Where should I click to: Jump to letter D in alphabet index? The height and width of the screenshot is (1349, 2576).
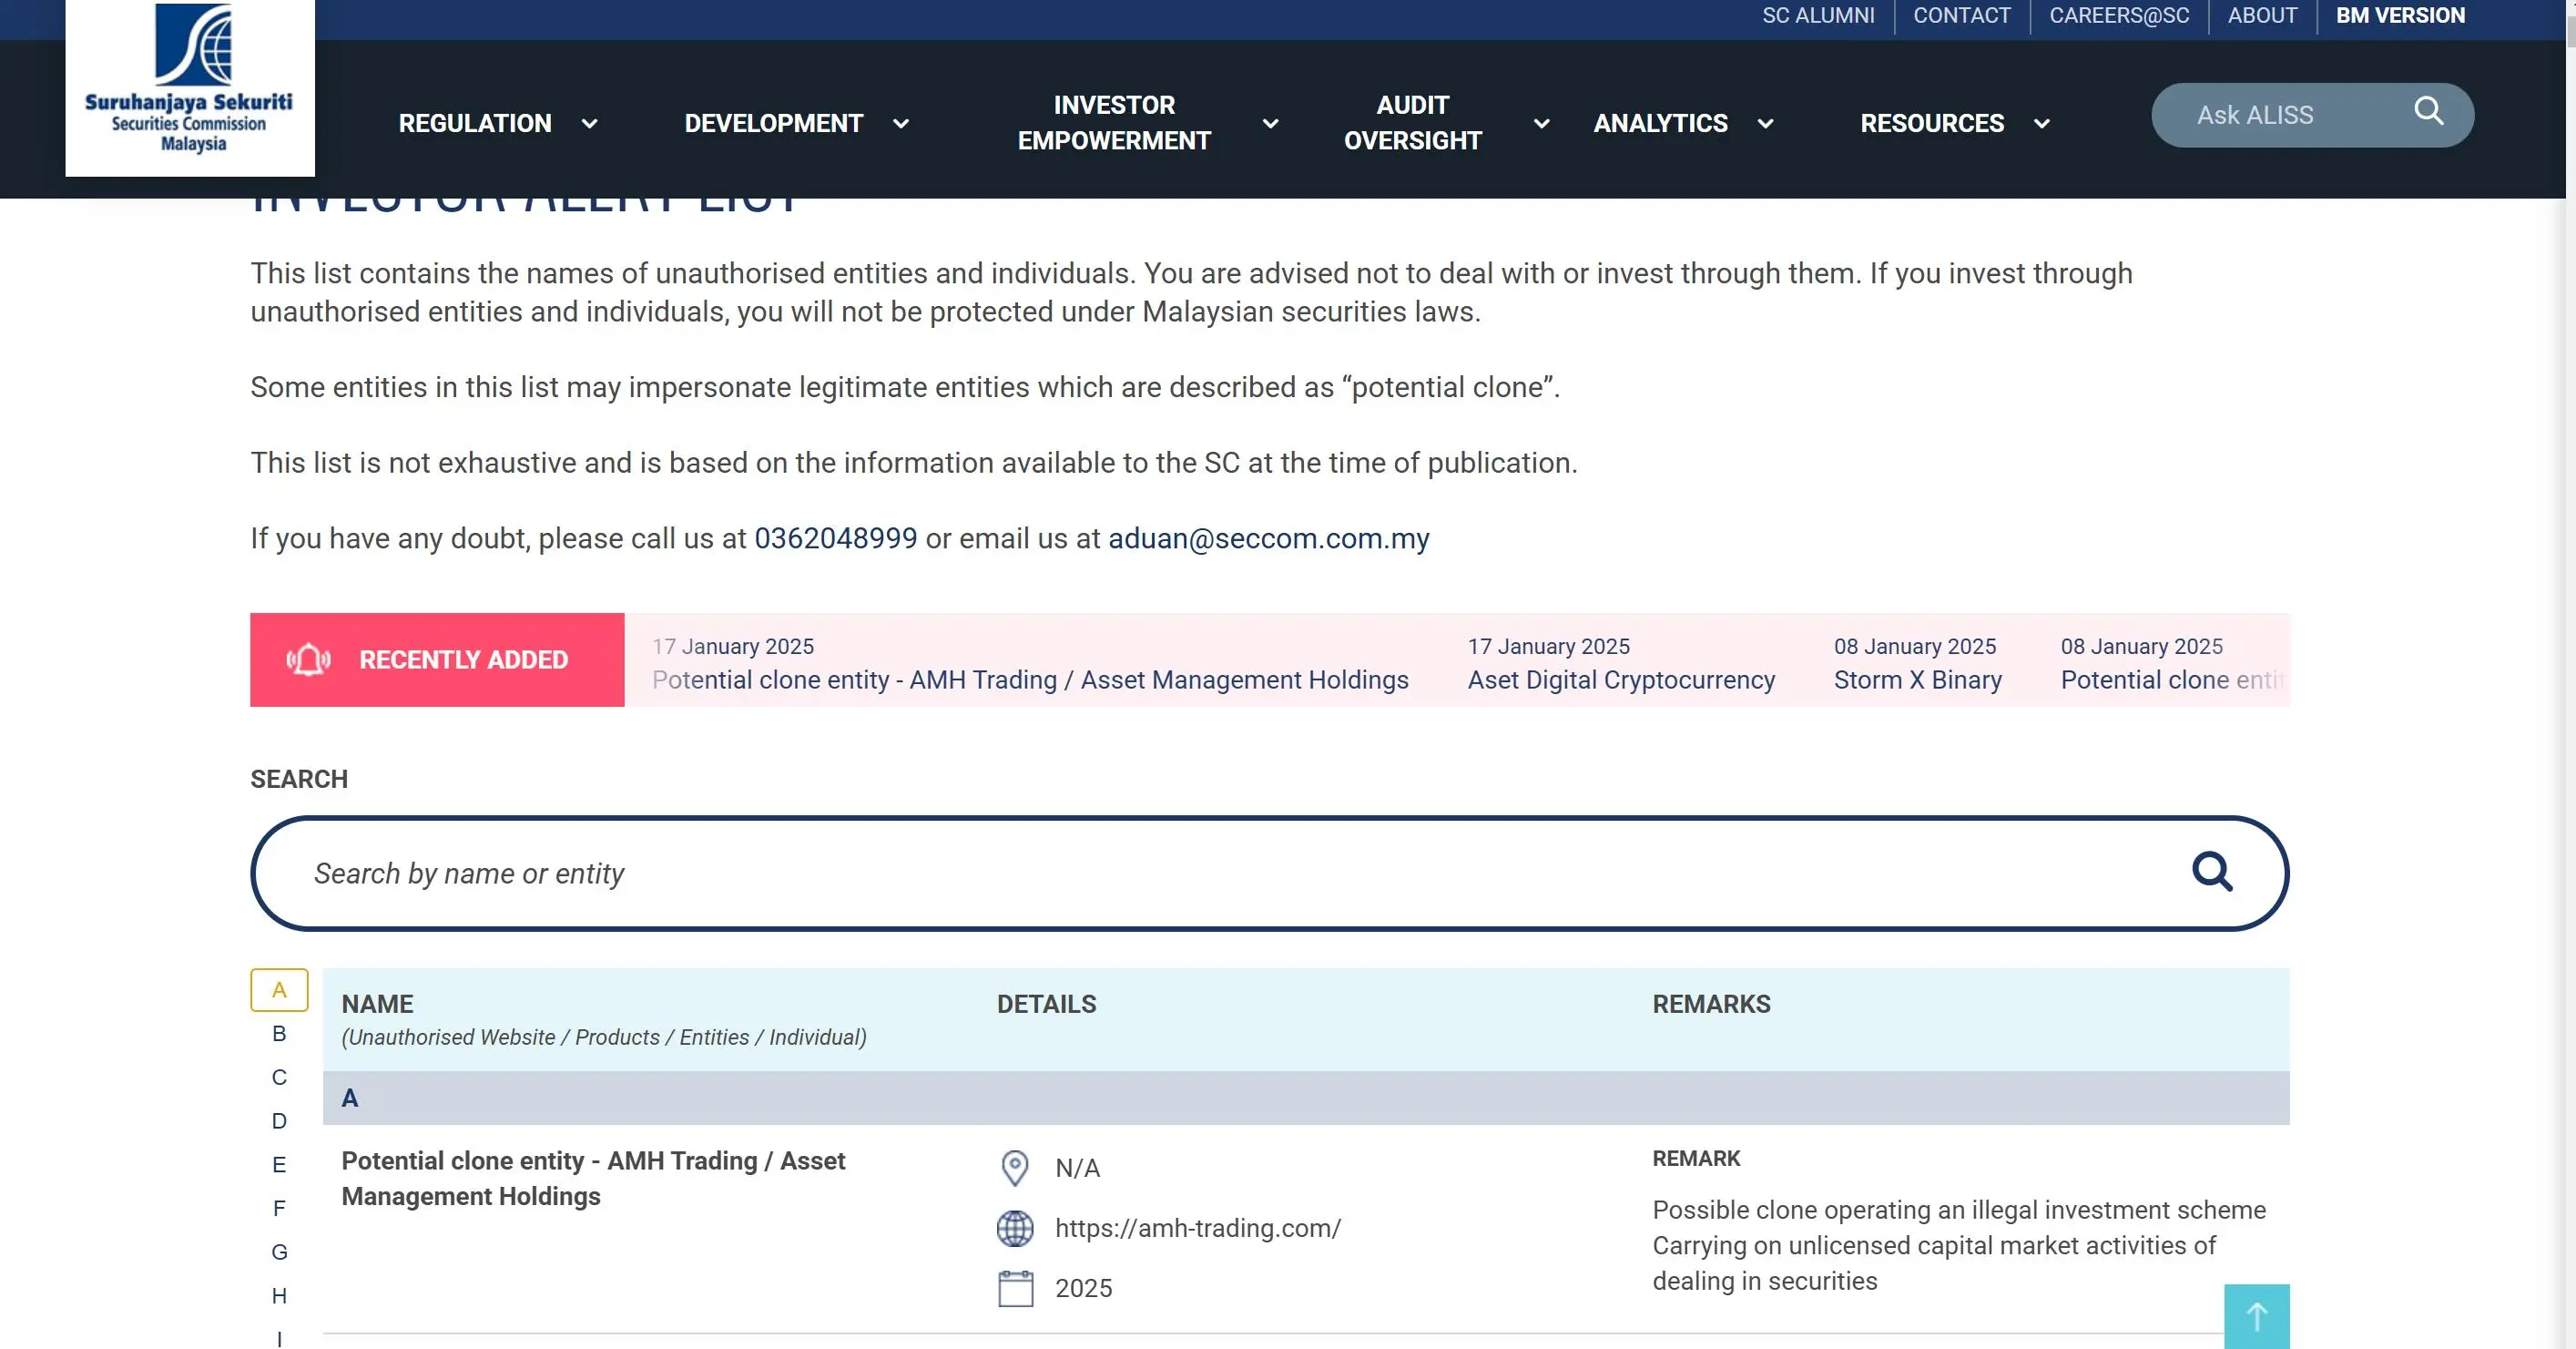[x=279, y=1121]
